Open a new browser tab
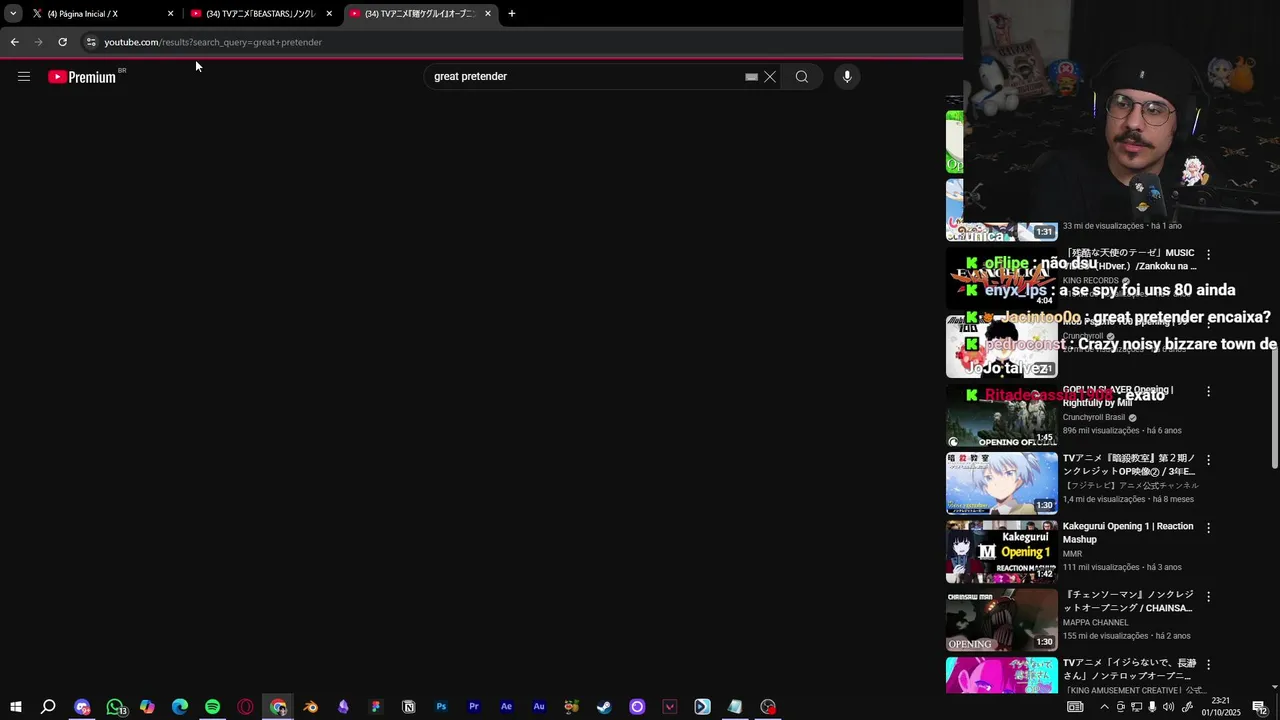This screenshot has width=1280, height=720. click(x=512, y=14)
